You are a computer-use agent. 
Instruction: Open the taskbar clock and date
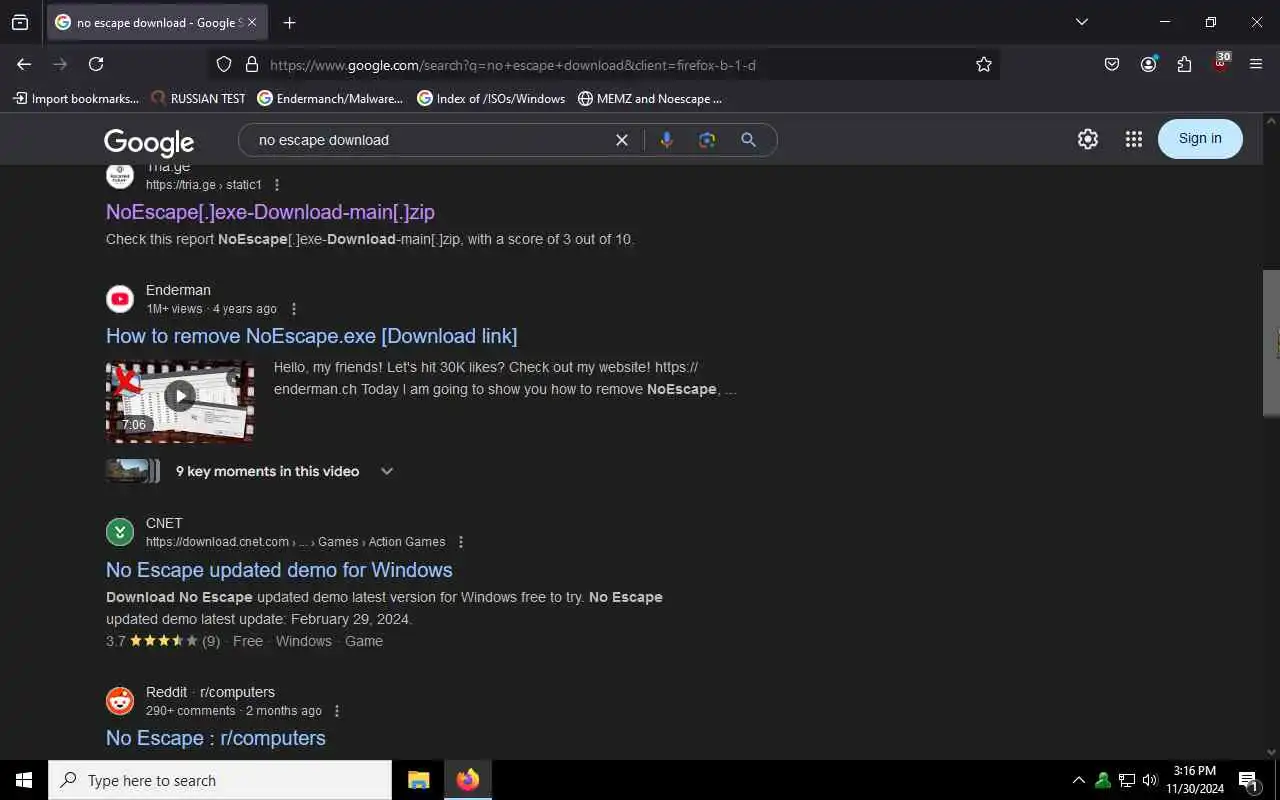click(x=1195, y=780)
